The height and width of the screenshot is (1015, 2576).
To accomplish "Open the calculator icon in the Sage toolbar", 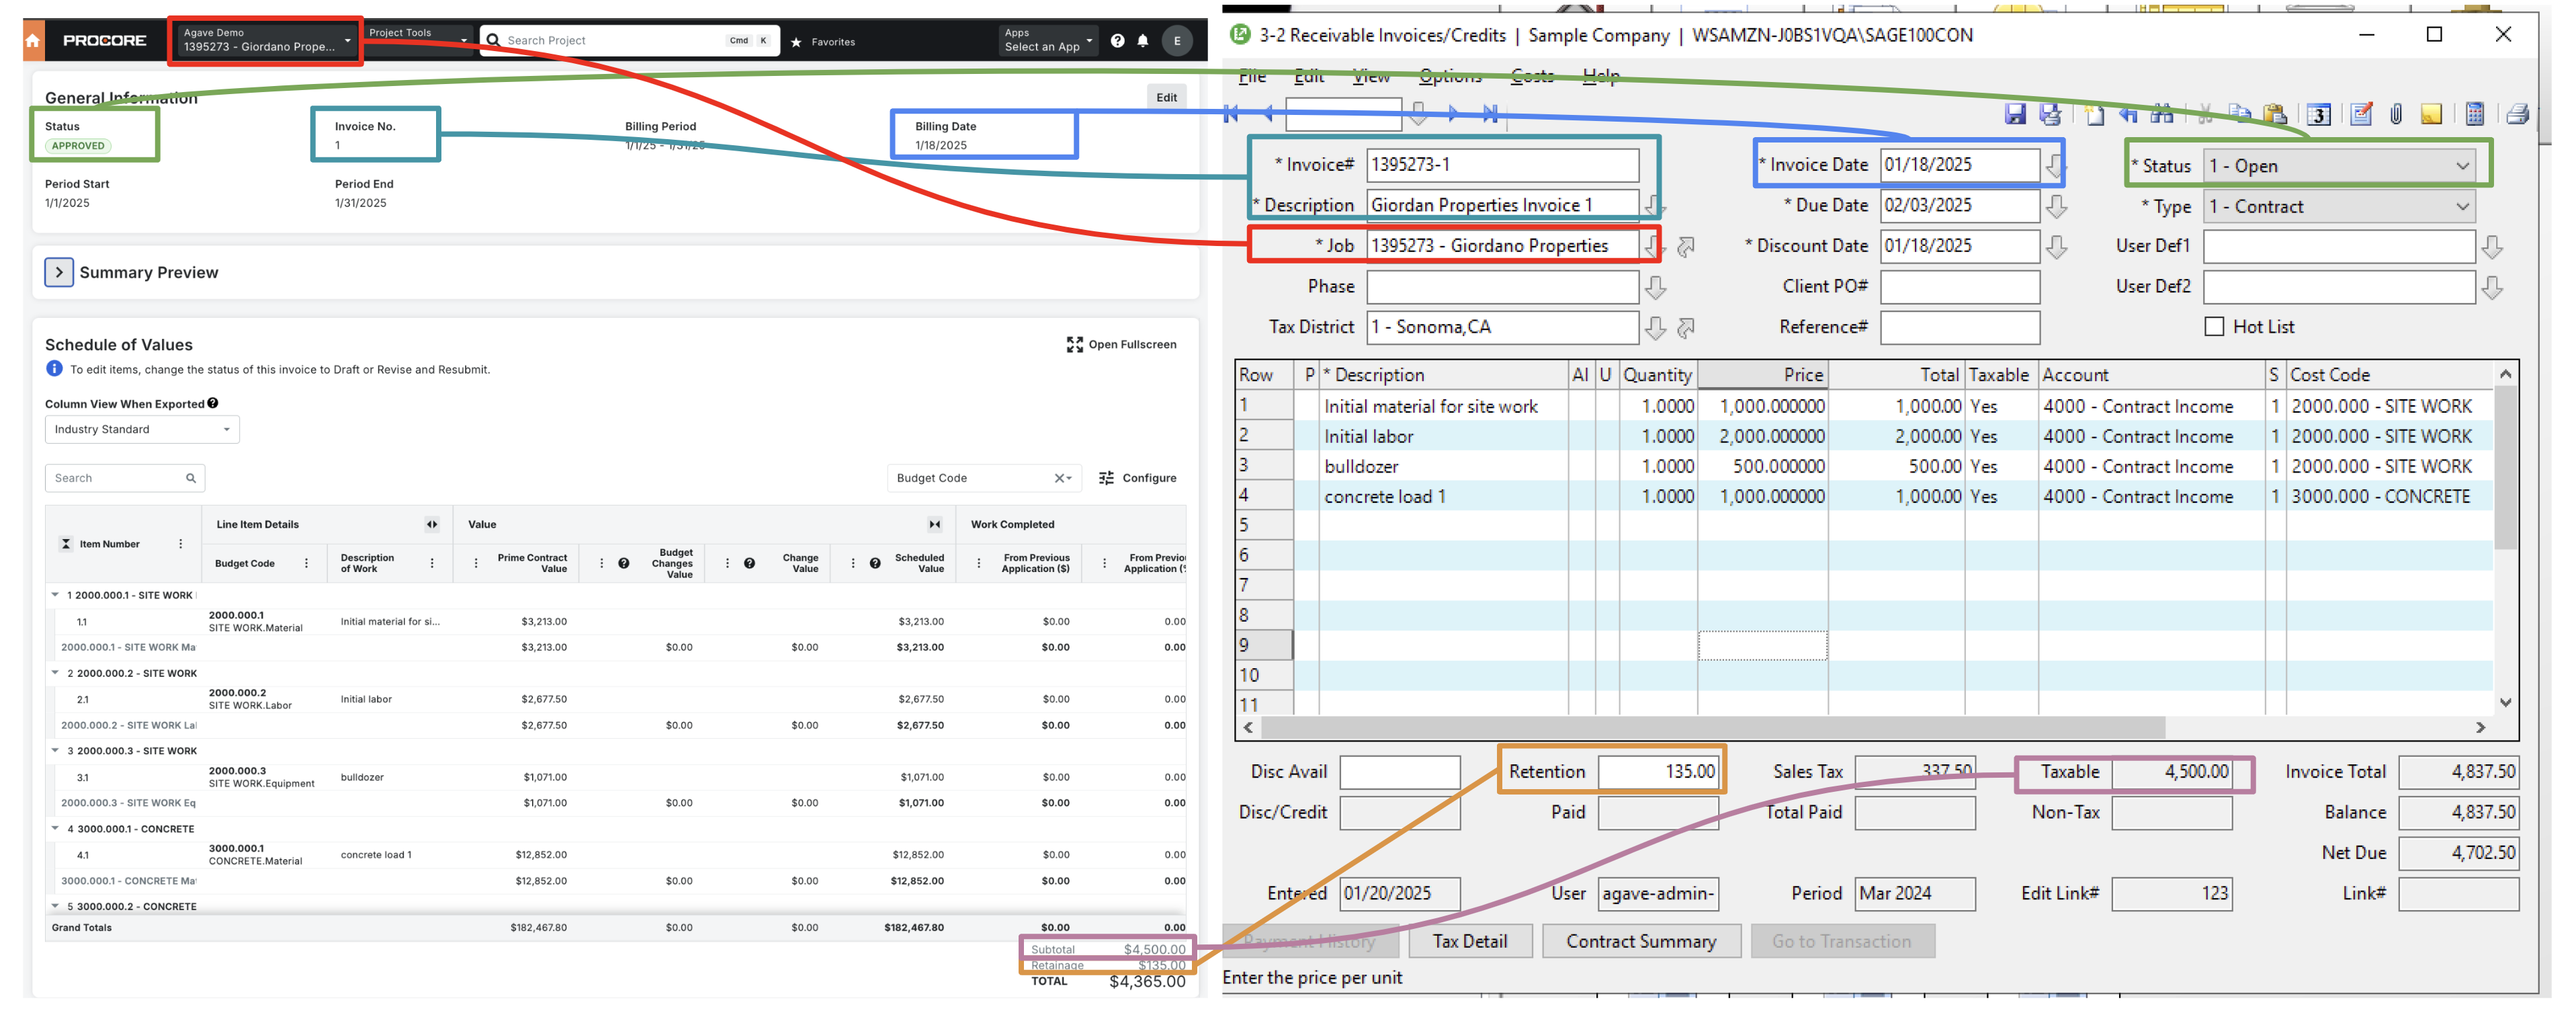I will tap(2475, 114).
